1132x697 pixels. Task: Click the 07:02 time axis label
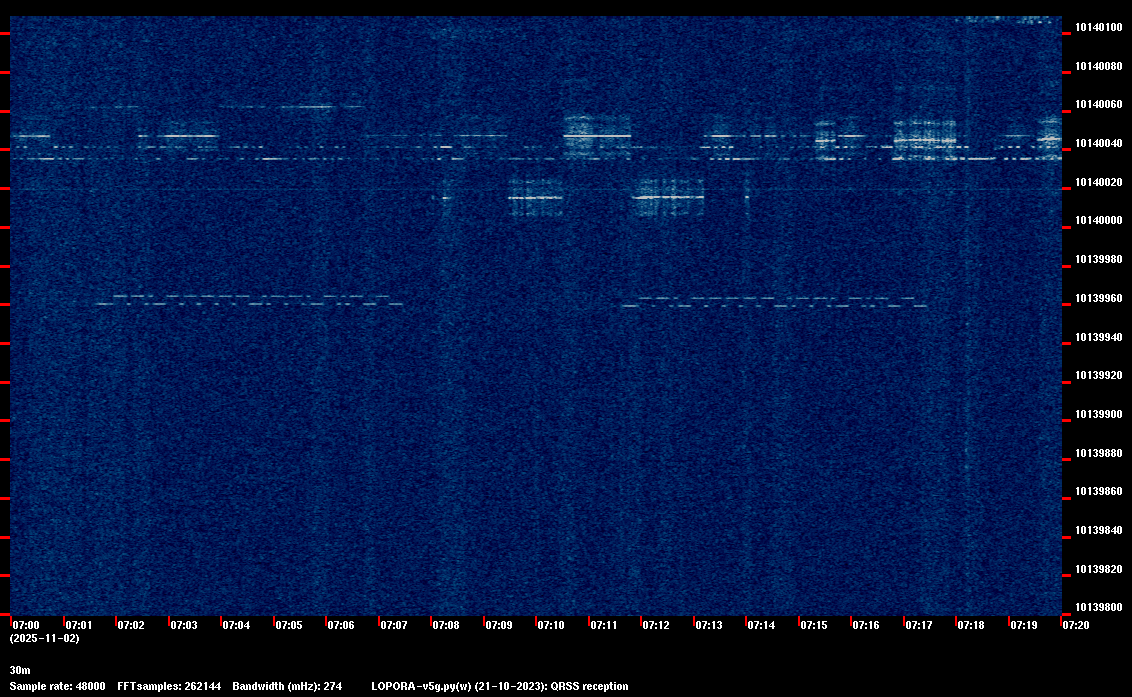[x=131, y=625]
